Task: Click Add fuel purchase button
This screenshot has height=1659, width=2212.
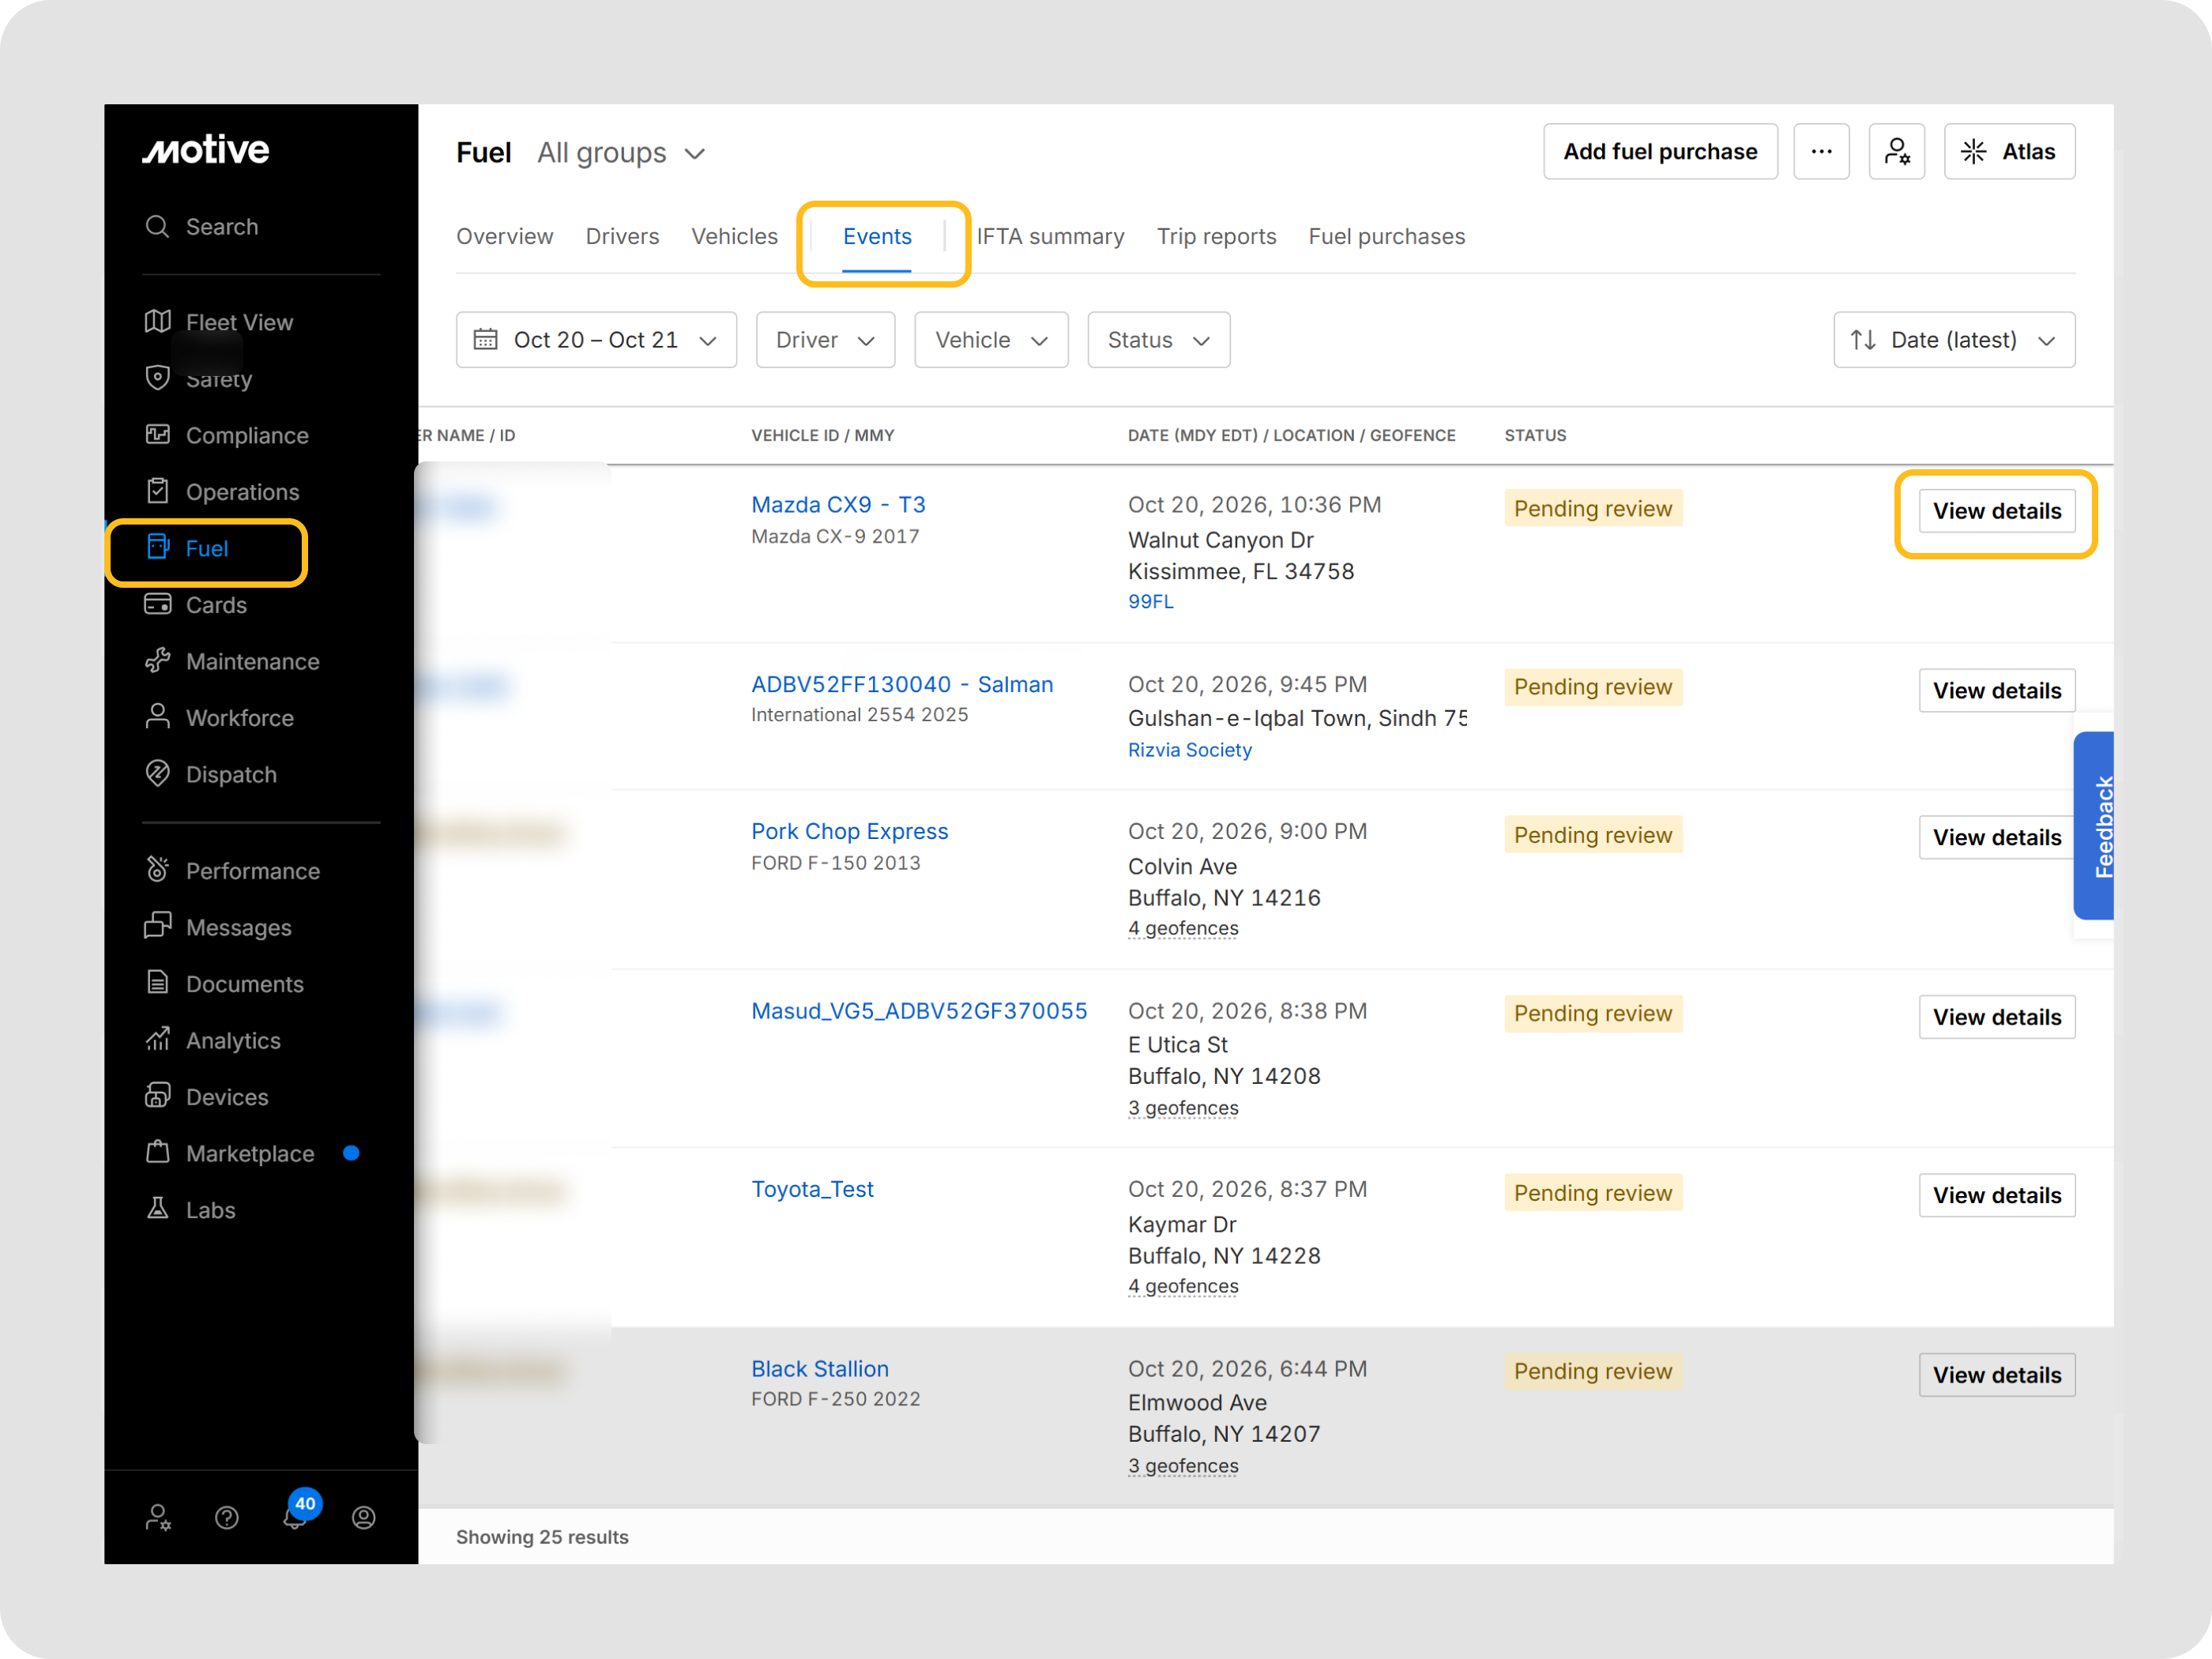Action: (x=1660, y=152)
